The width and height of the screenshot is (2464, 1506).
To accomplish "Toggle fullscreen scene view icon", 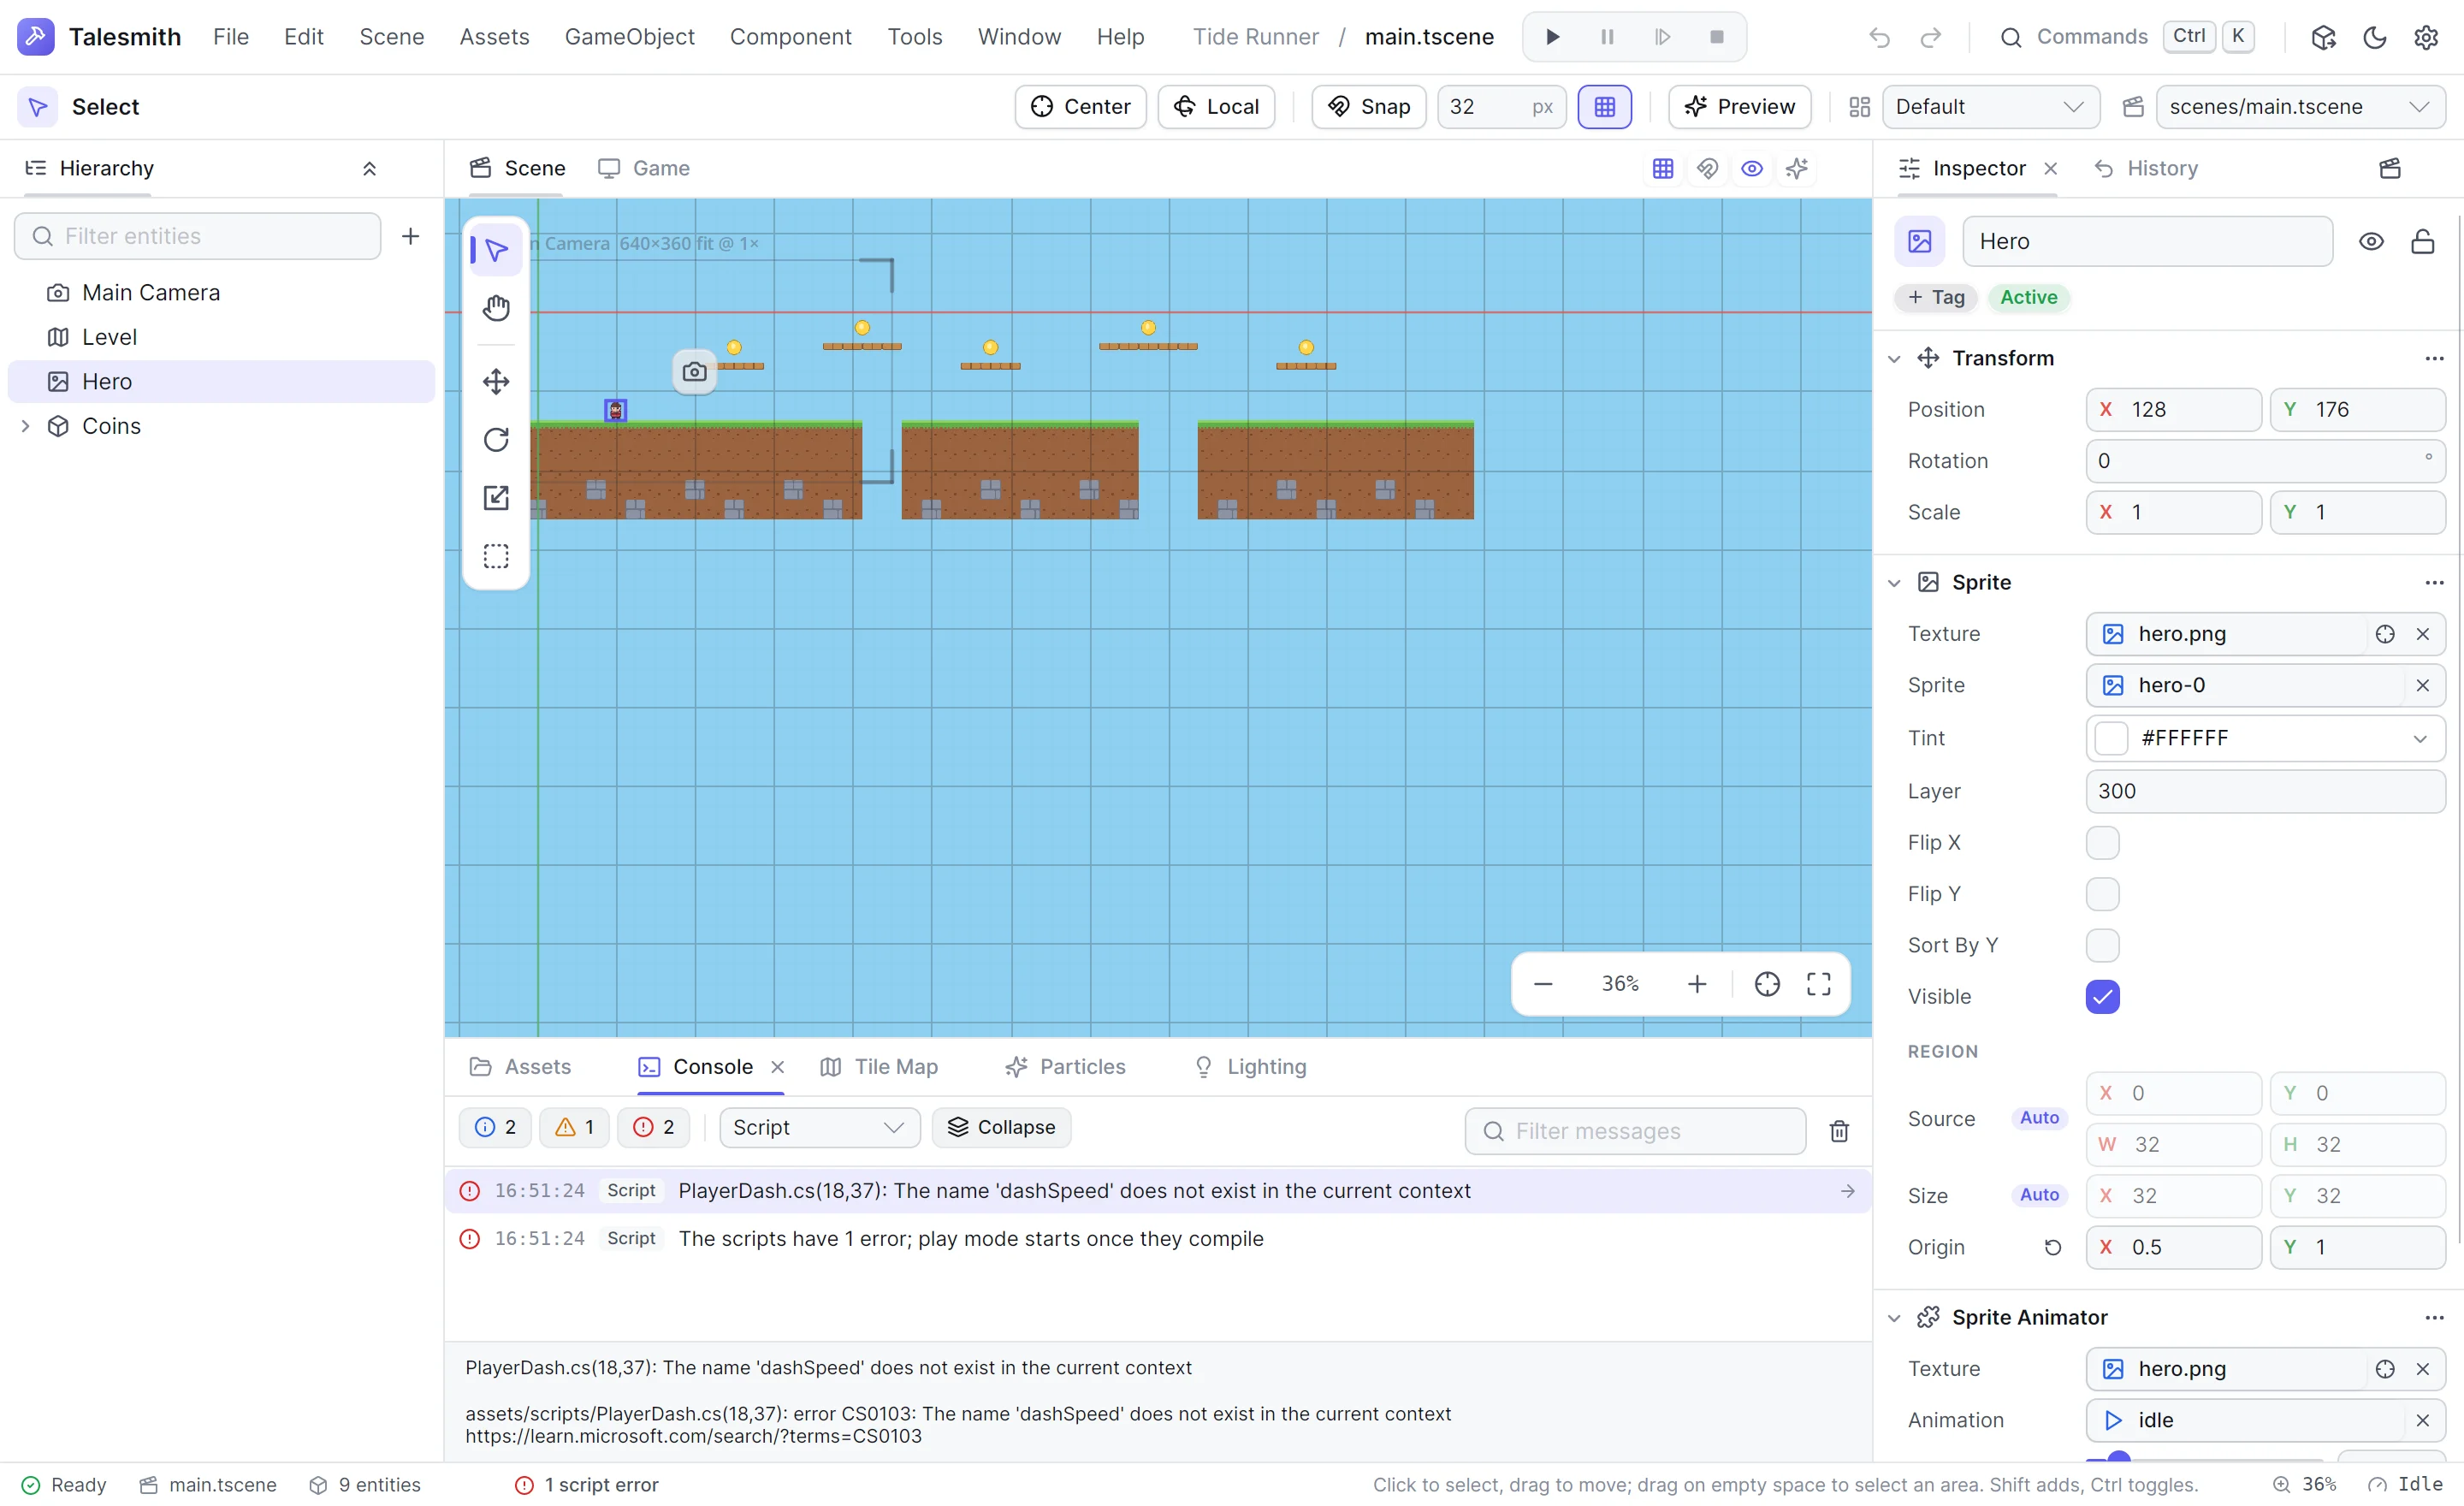I will [1819, 984].
